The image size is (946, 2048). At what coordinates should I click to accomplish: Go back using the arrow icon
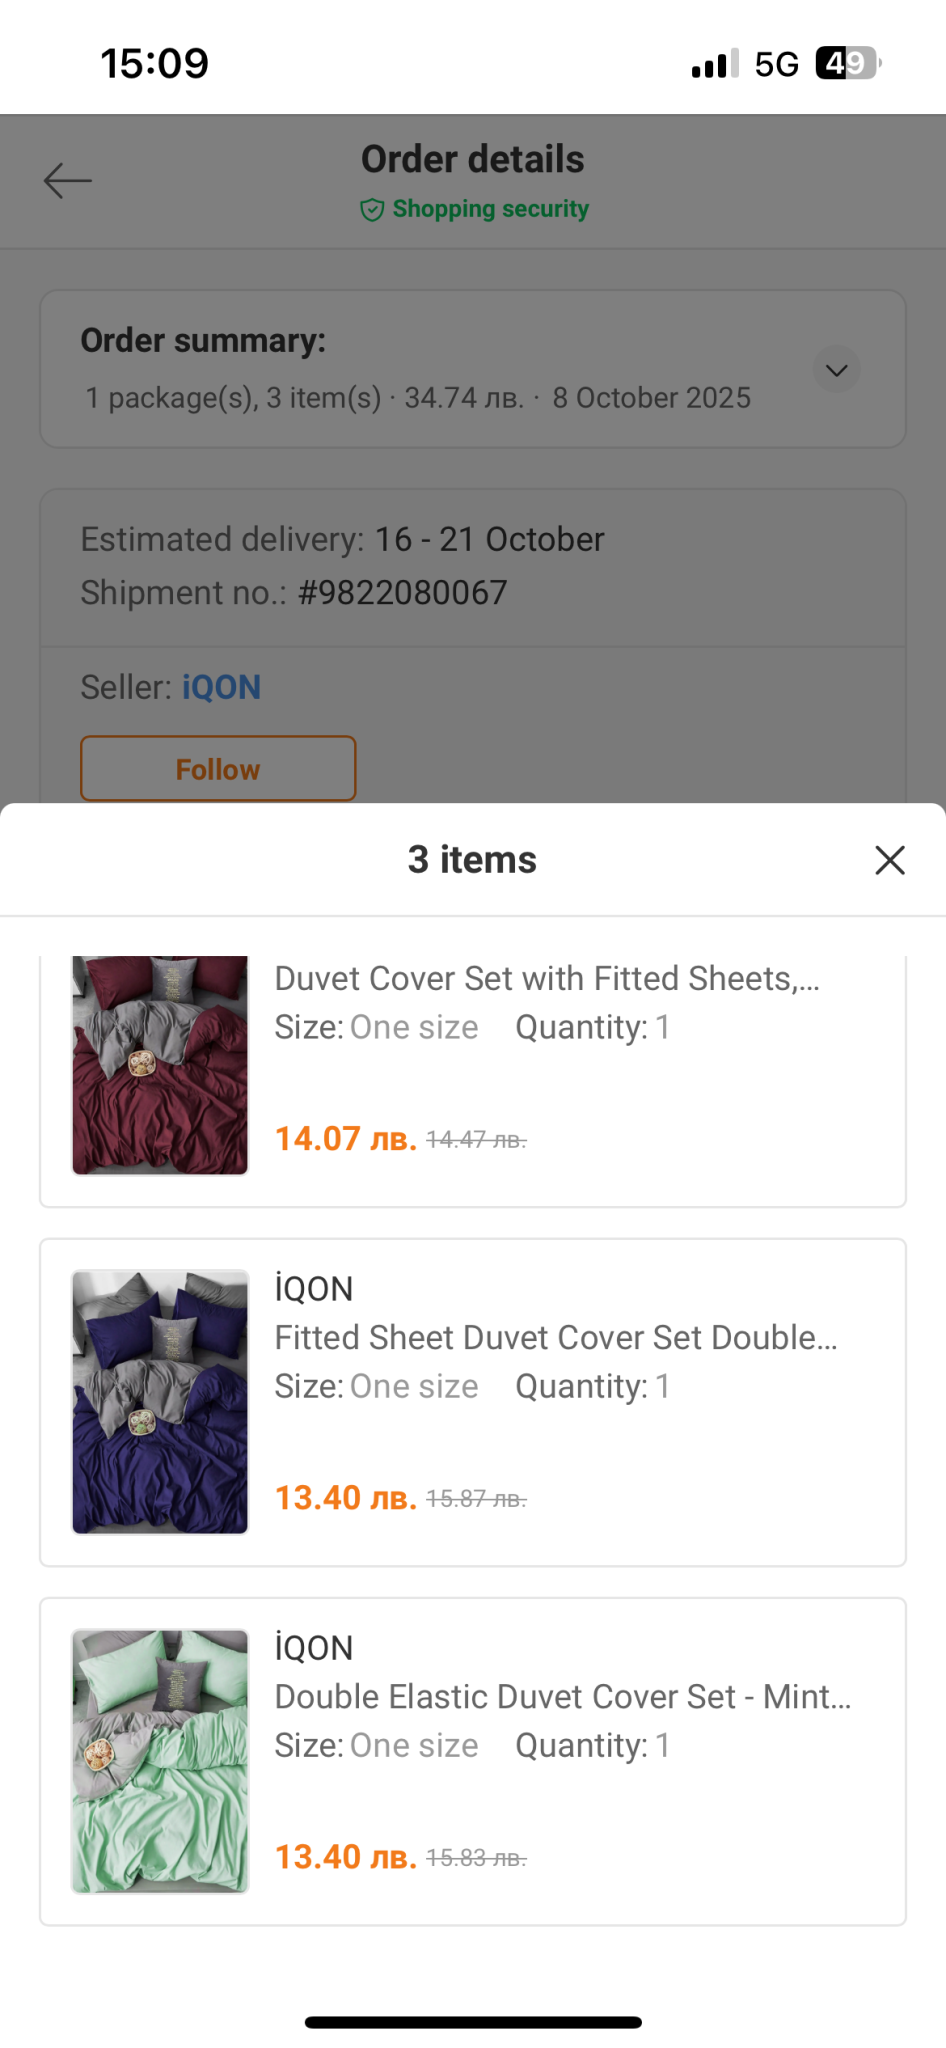coord(68,180)
